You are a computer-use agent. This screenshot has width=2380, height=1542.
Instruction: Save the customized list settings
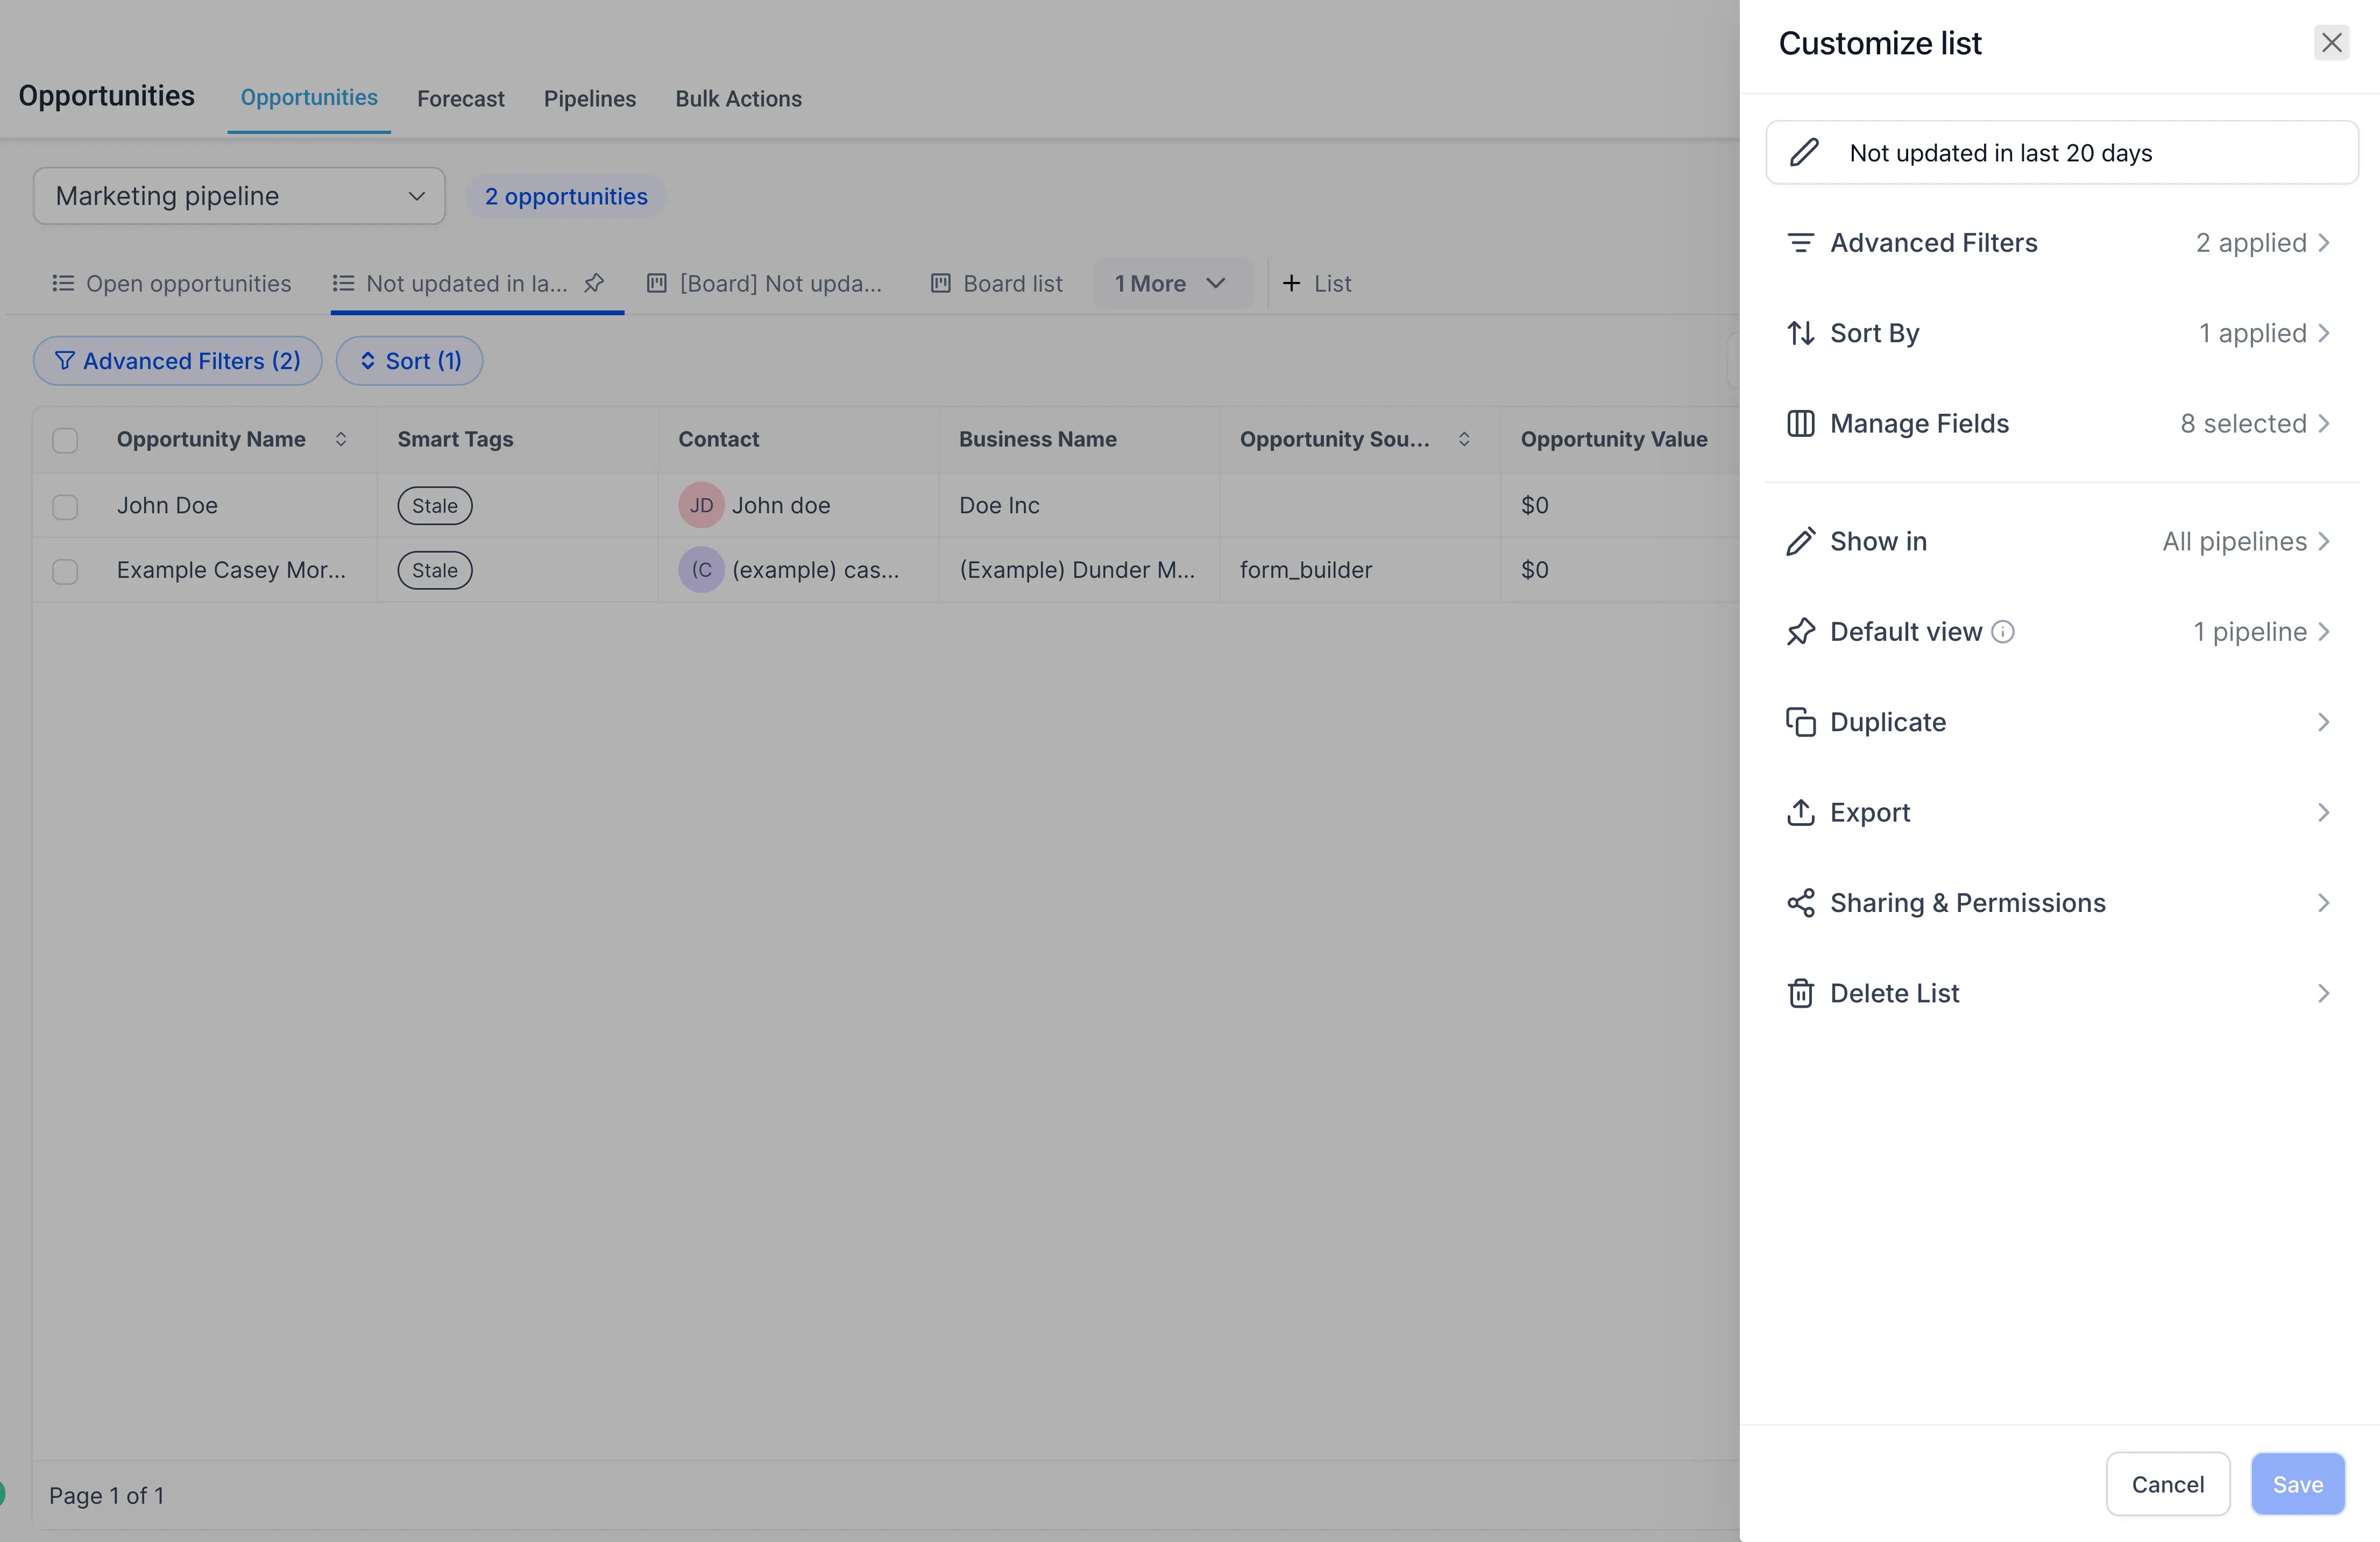coord(2297,1484)
